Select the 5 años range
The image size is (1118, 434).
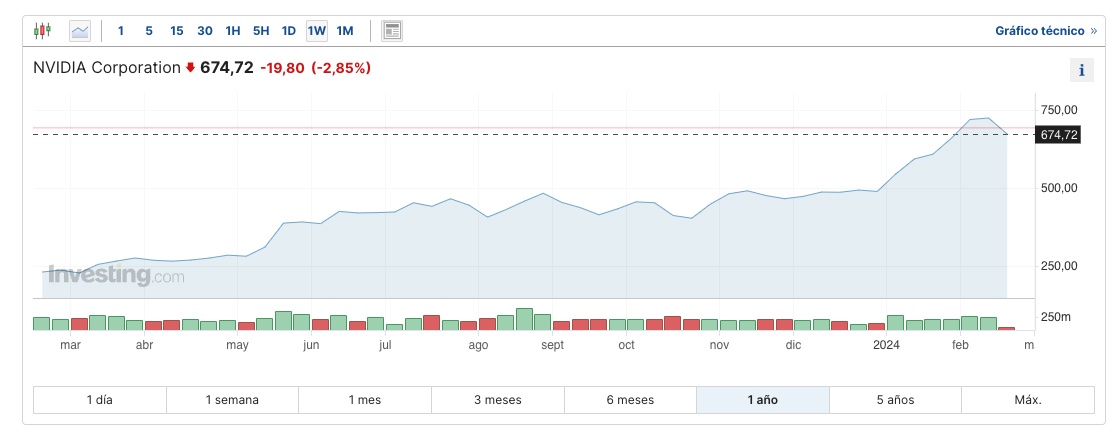[895, 400]
